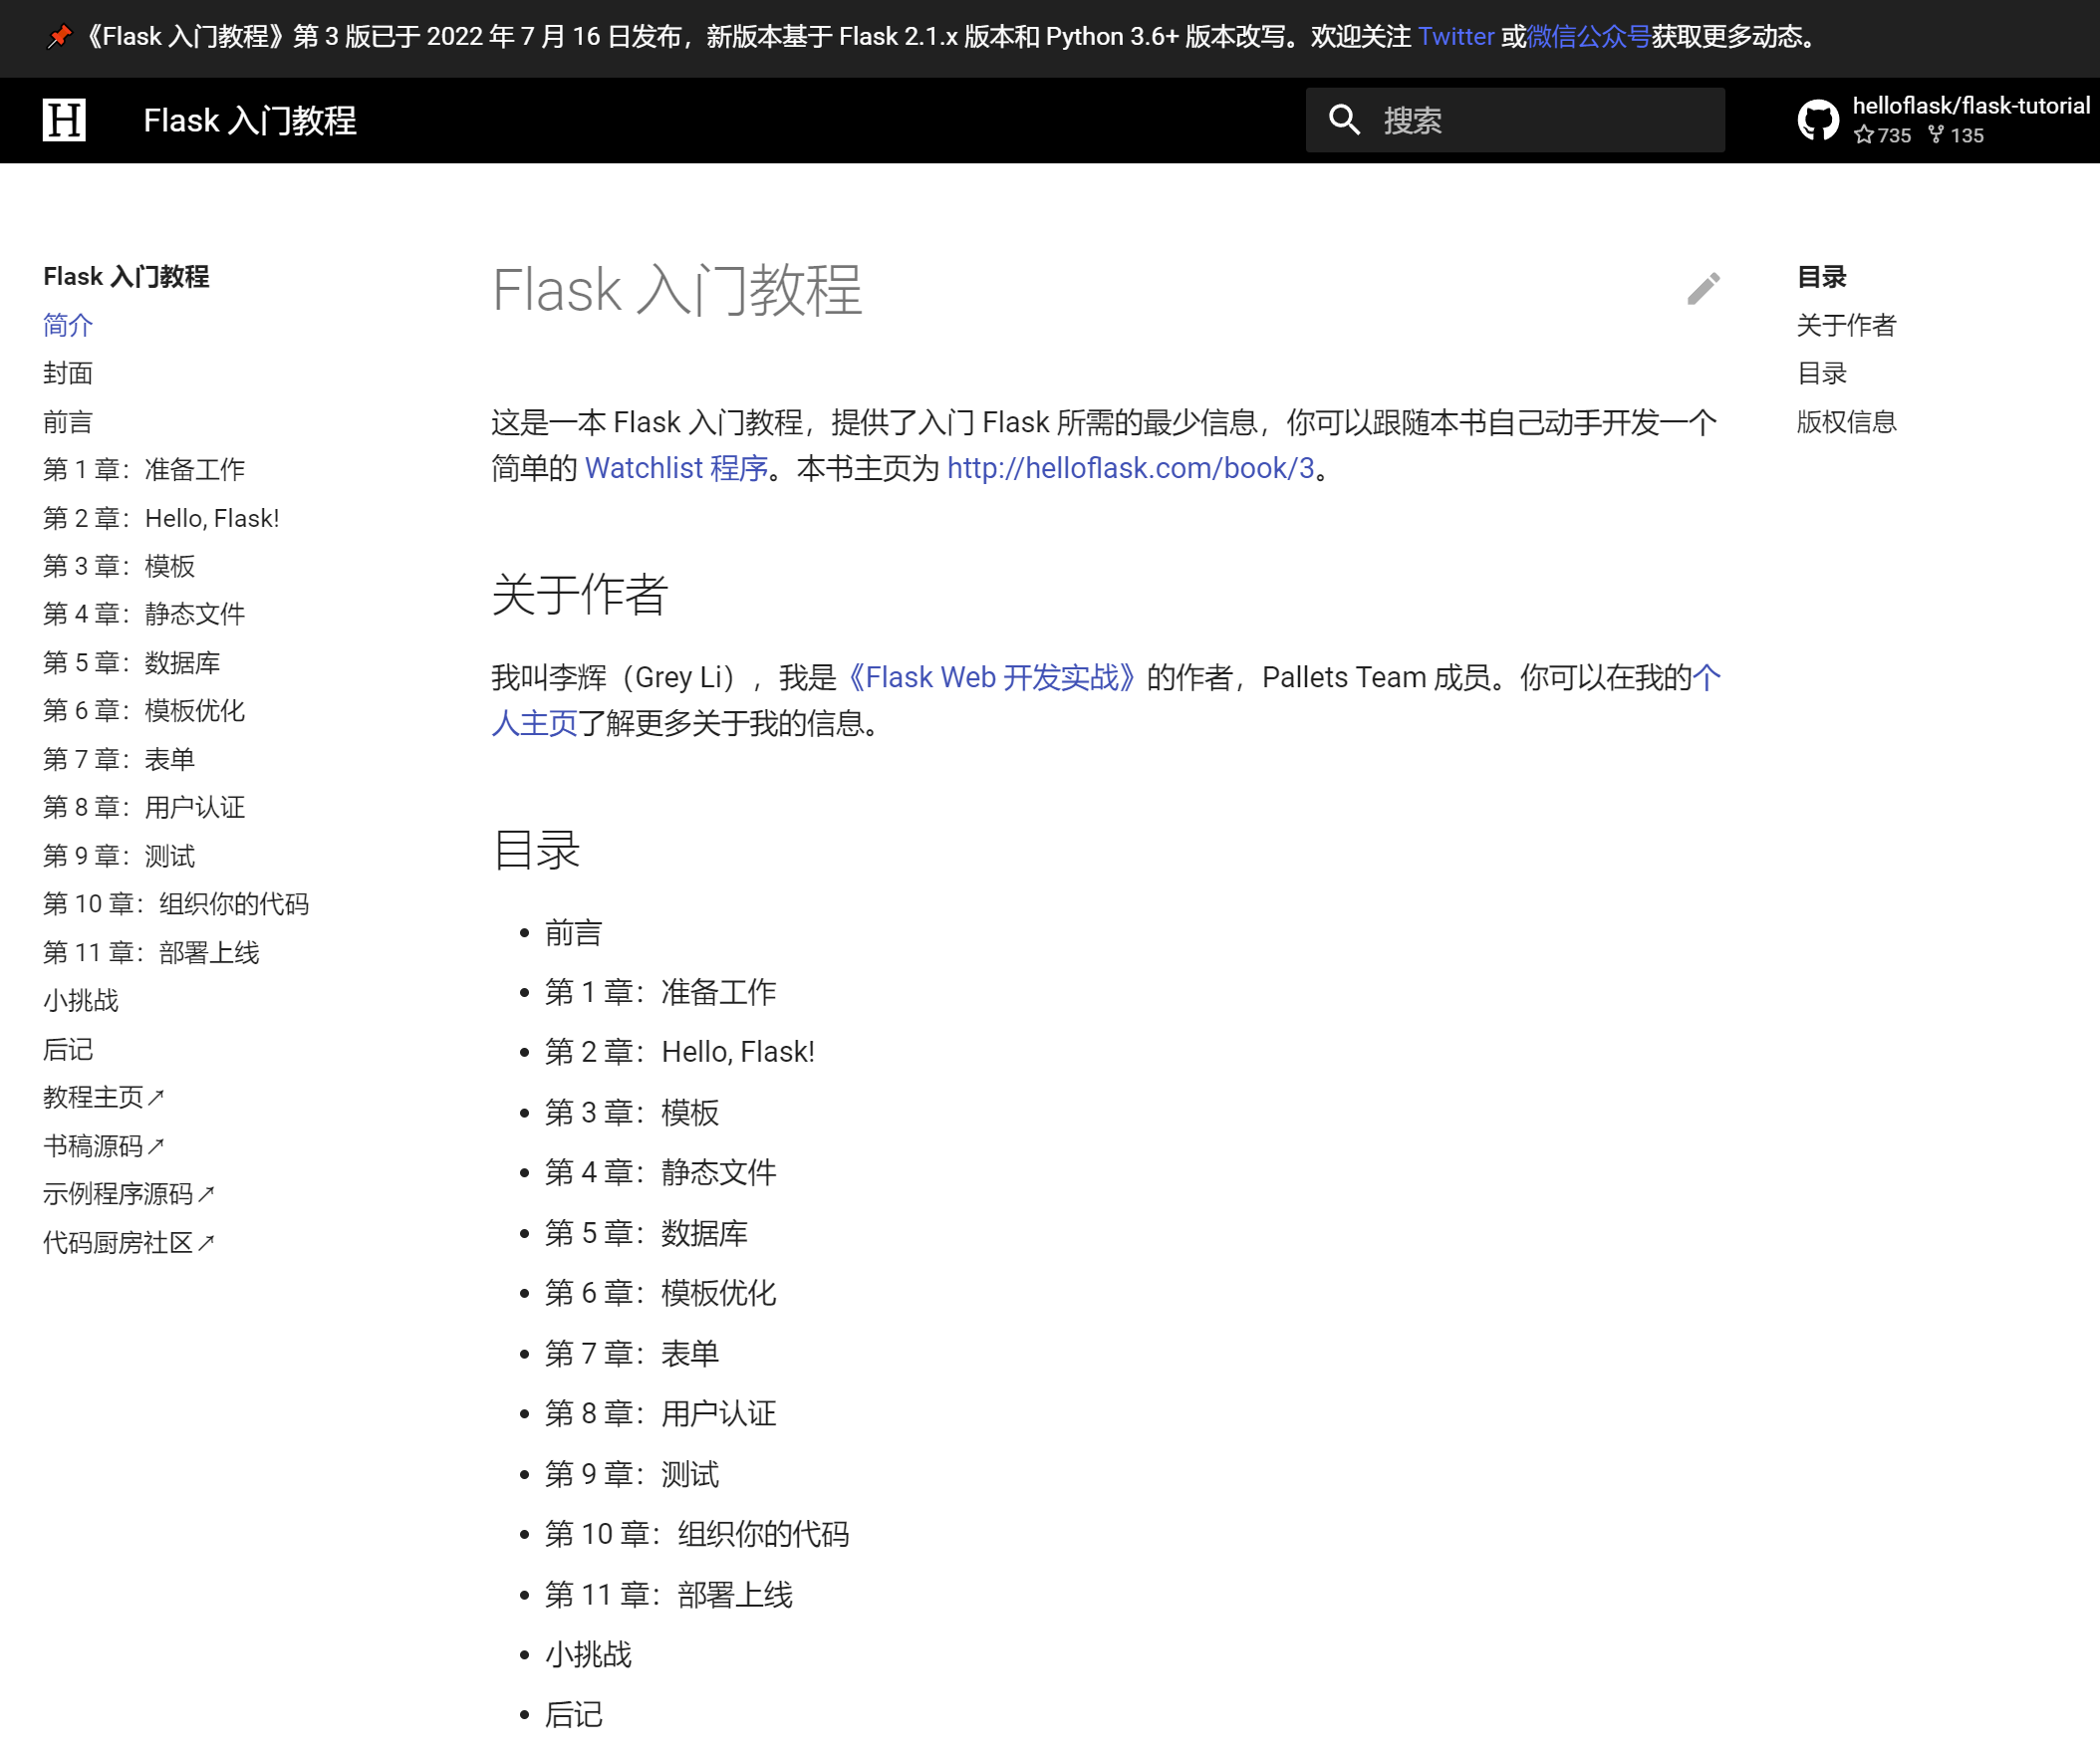Open sidebar item 第 3 章：模板
The height and width of the screenshot is (1756, 2100).
coord(119,566)
